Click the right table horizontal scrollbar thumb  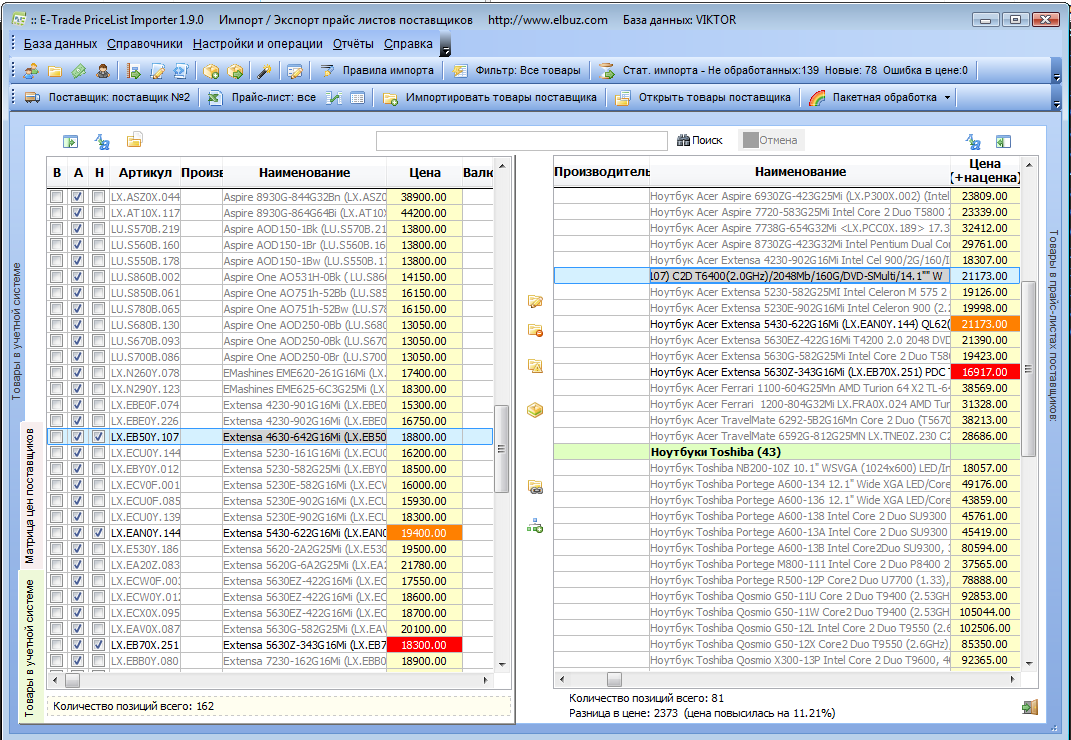click(614, 679)
